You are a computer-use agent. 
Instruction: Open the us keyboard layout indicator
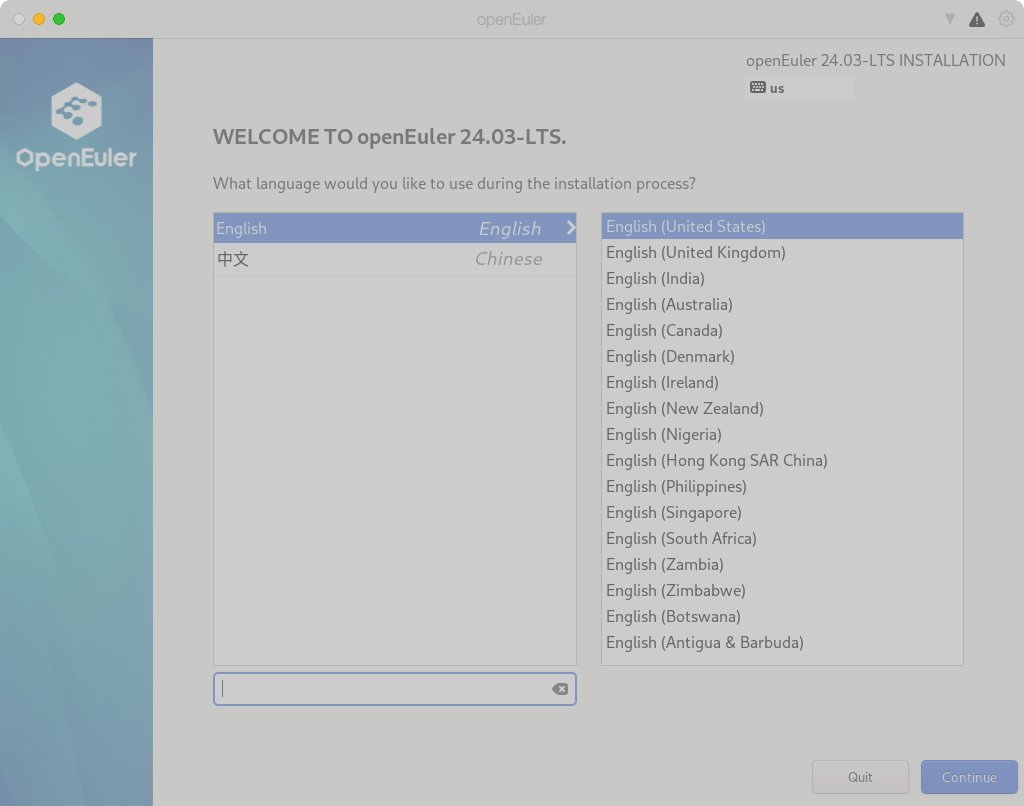pyautogui.click(x=768, y=88)
